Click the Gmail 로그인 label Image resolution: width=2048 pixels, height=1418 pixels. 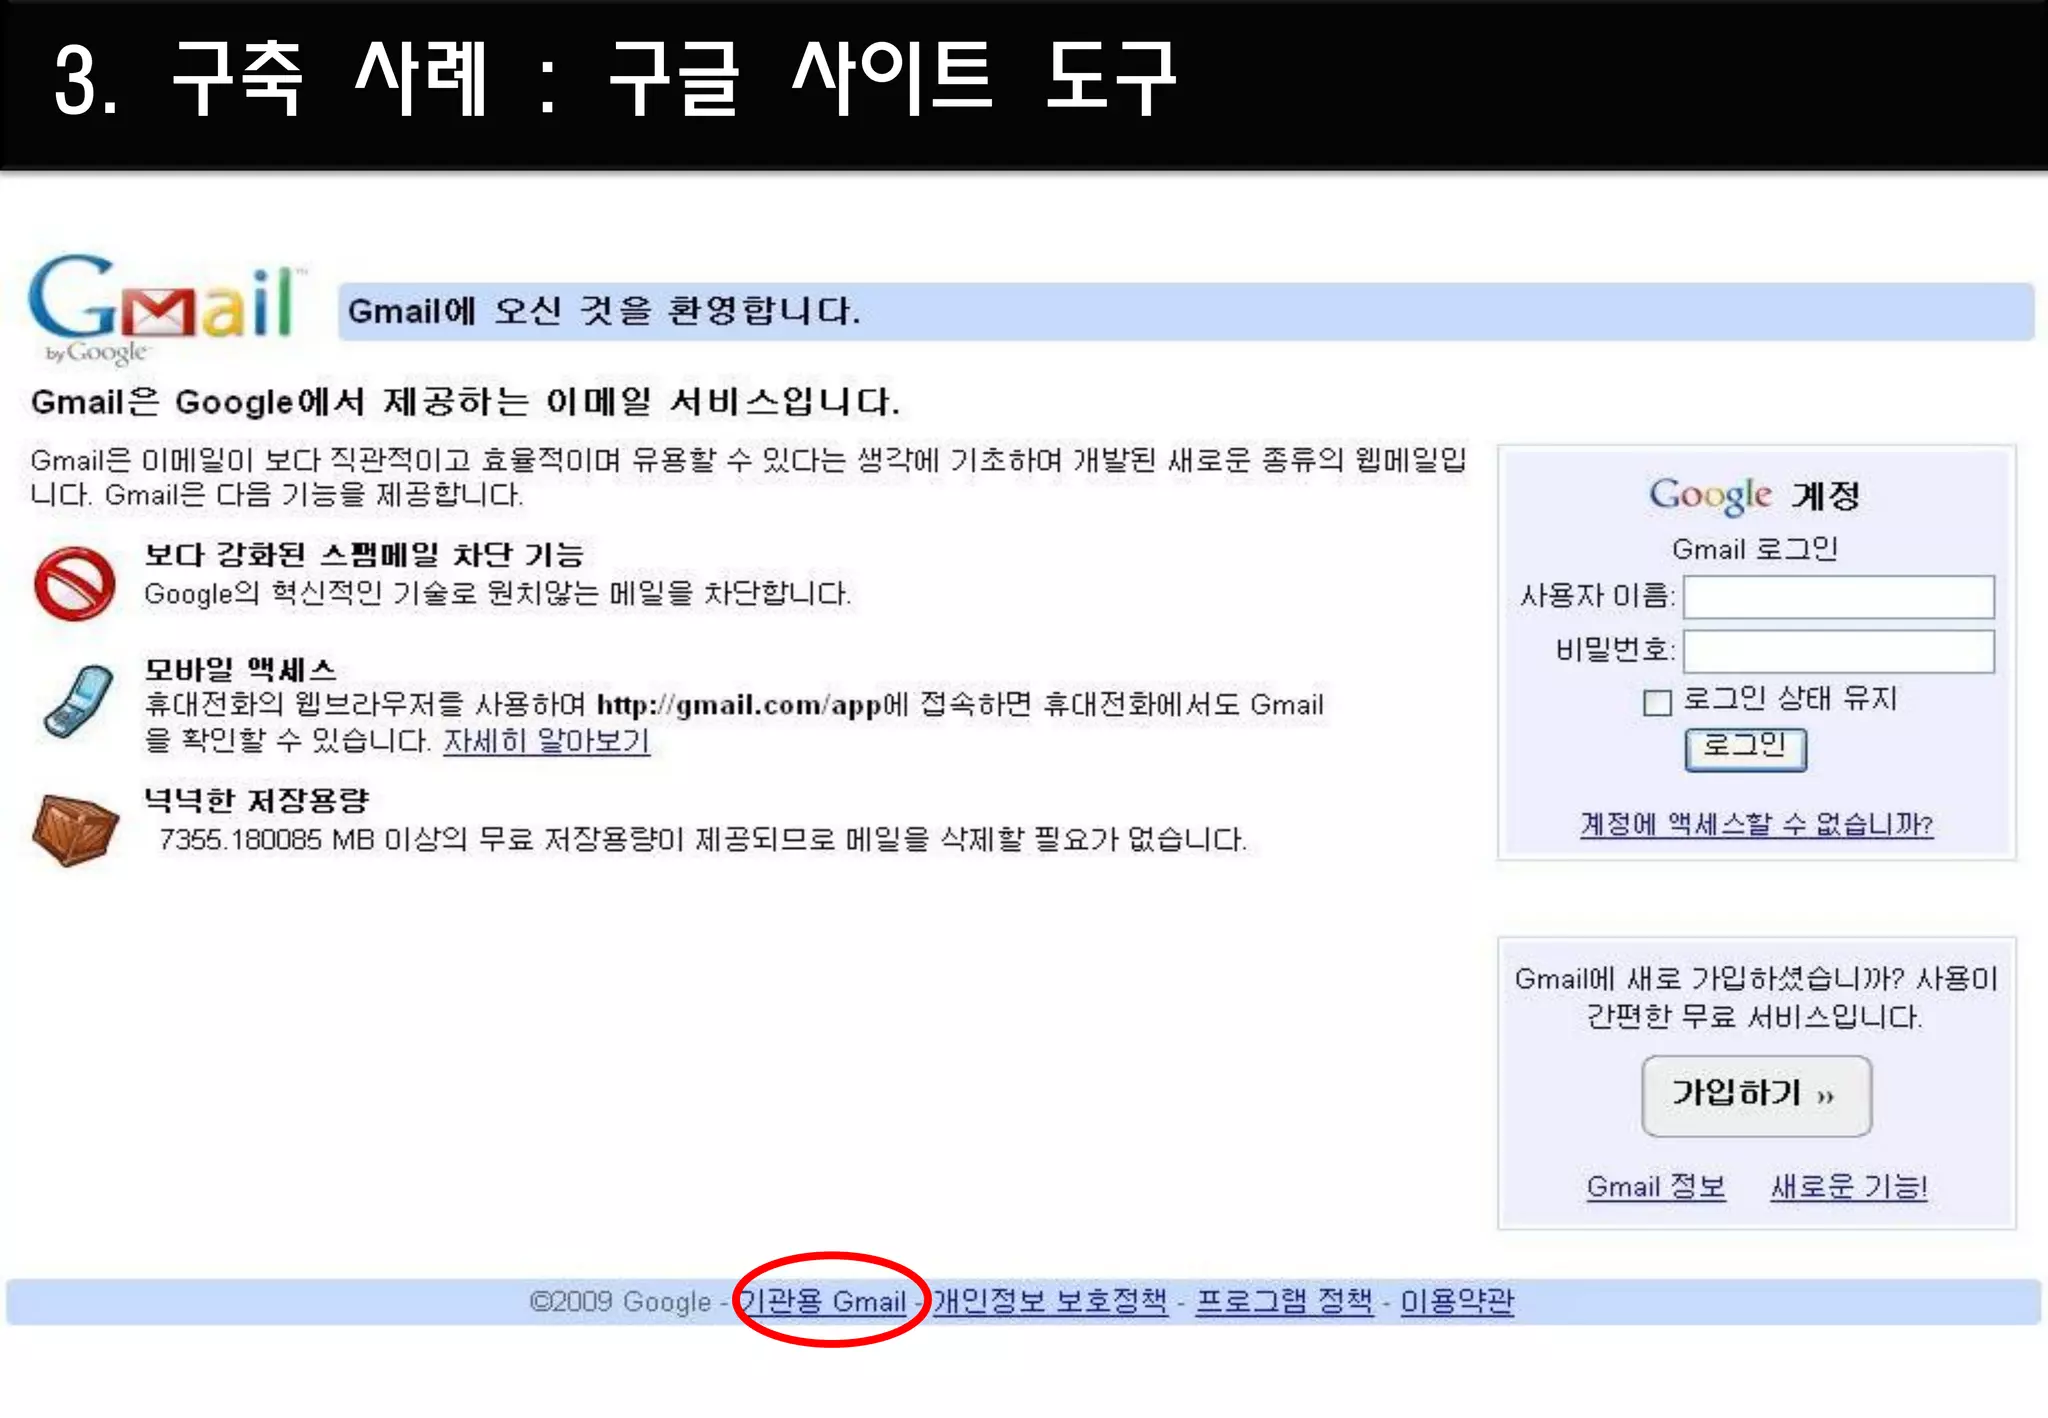point(1756,548)
